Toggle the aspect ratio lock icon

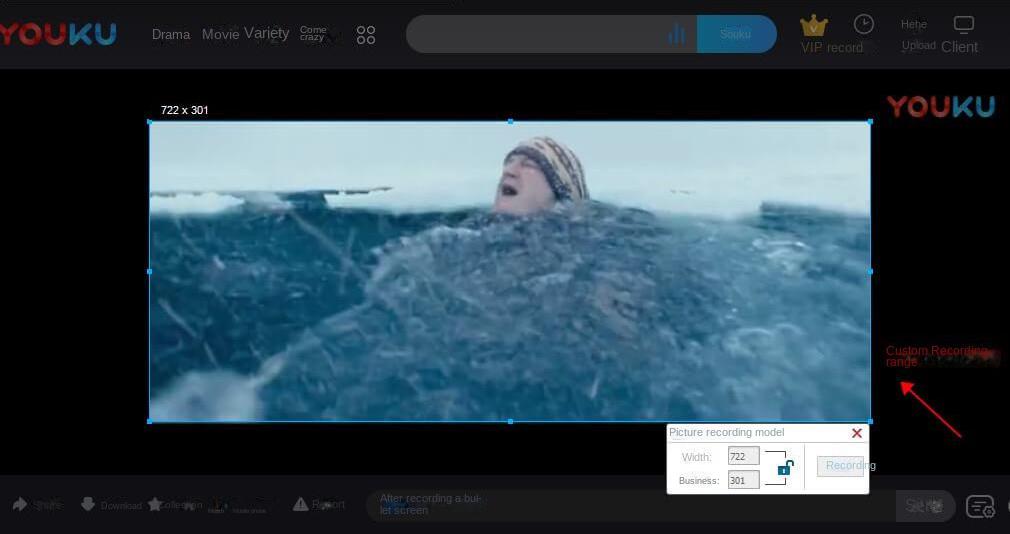pyautogui.click(x=785, y=468)
